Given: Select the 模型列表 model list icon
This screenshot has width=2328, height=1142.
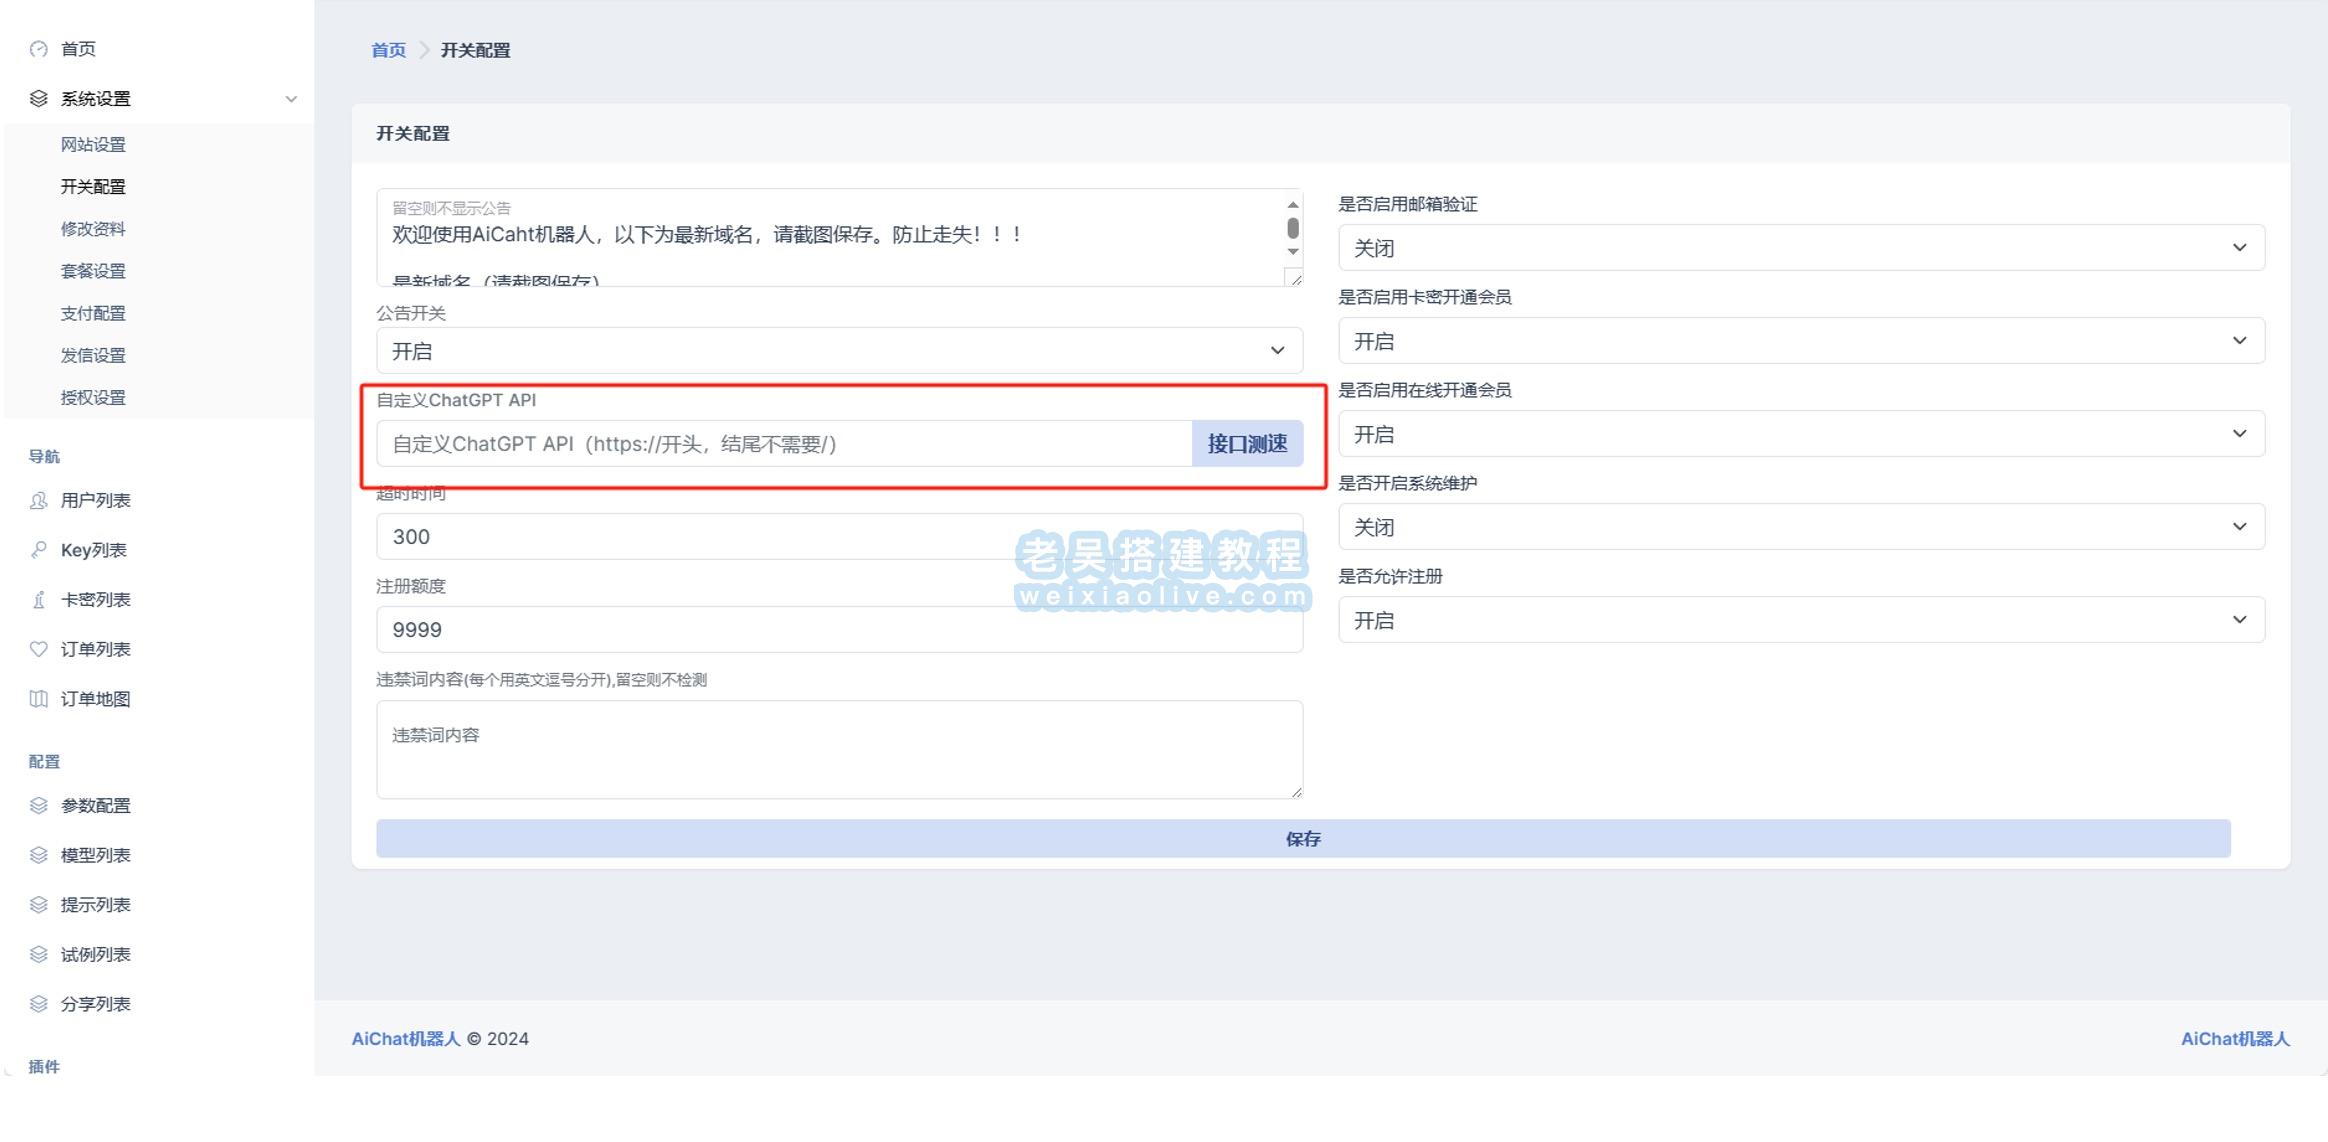Looking at the screenshot, I should [38, 855].
